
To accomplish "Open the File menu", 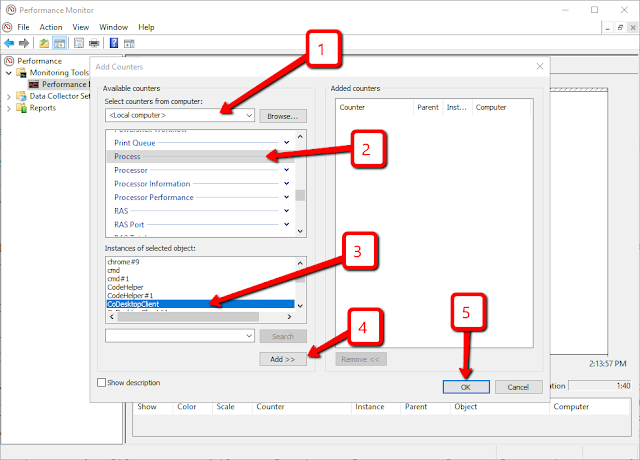I will click(x=23, y=27).
